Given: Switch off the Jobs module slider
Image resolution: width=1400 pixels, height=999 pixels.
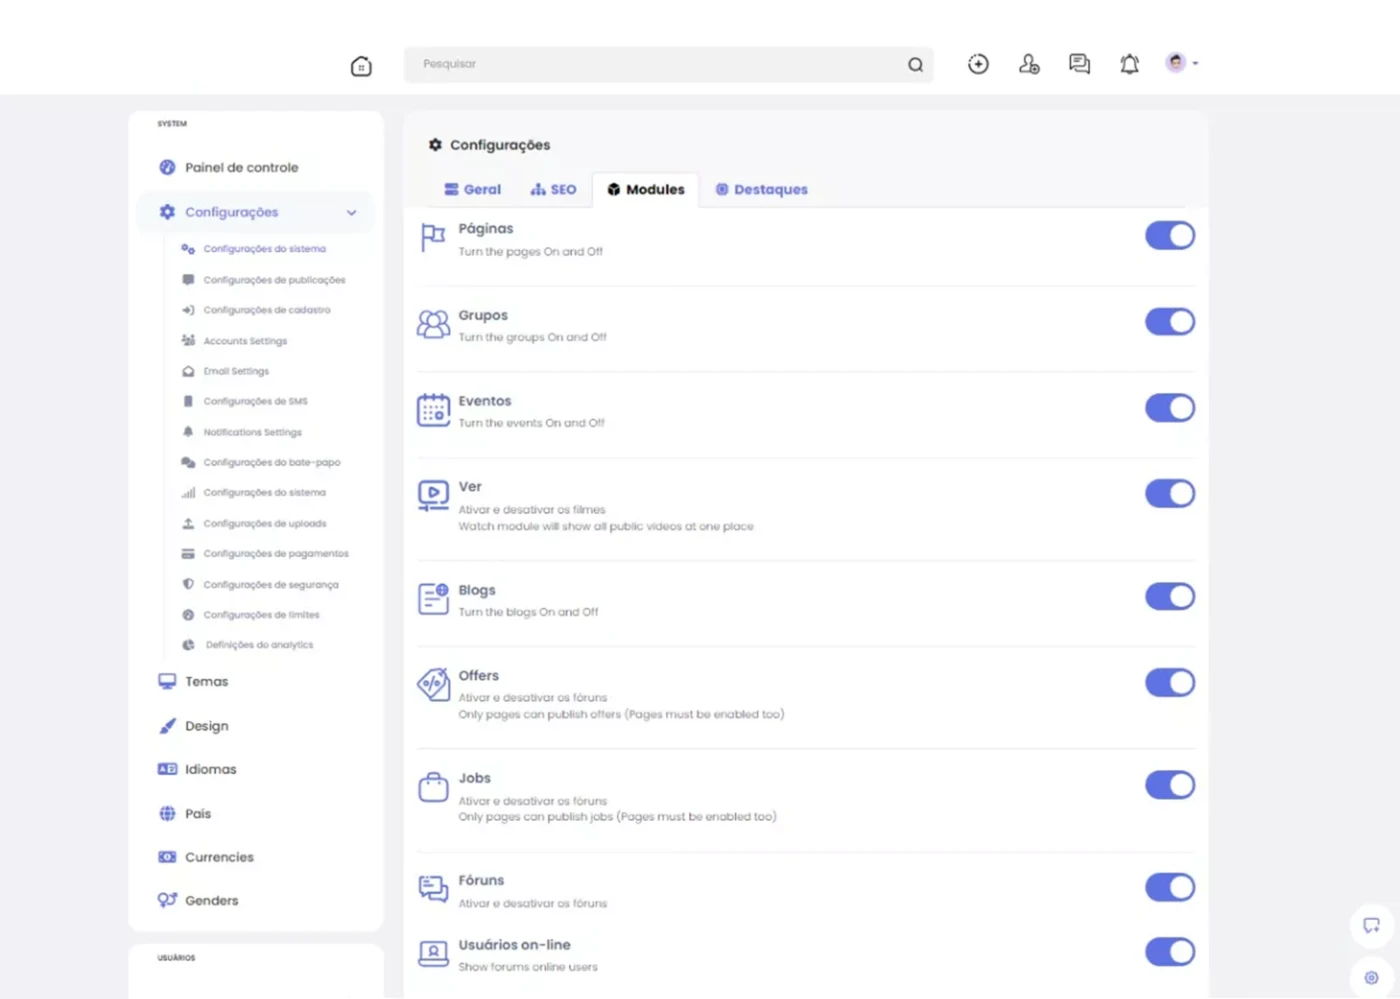Looking at the screenshot, I should [x=1169, y=785].
